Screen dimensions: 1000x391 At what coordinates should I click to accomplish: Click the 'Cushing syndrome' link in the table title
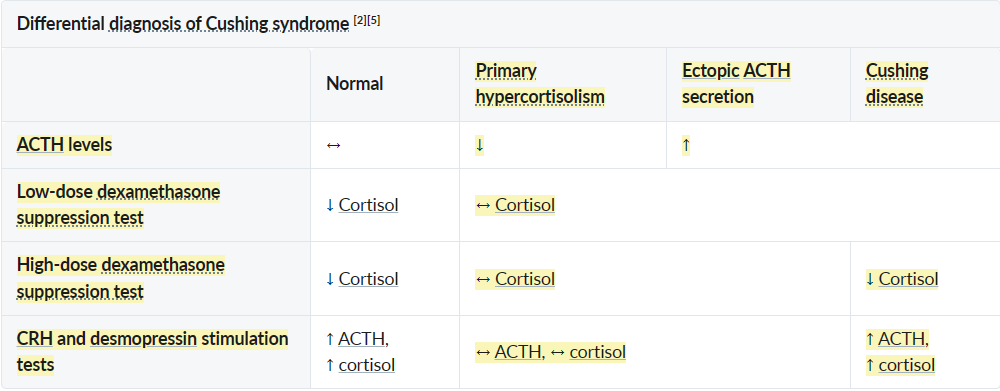coord(277,24)
